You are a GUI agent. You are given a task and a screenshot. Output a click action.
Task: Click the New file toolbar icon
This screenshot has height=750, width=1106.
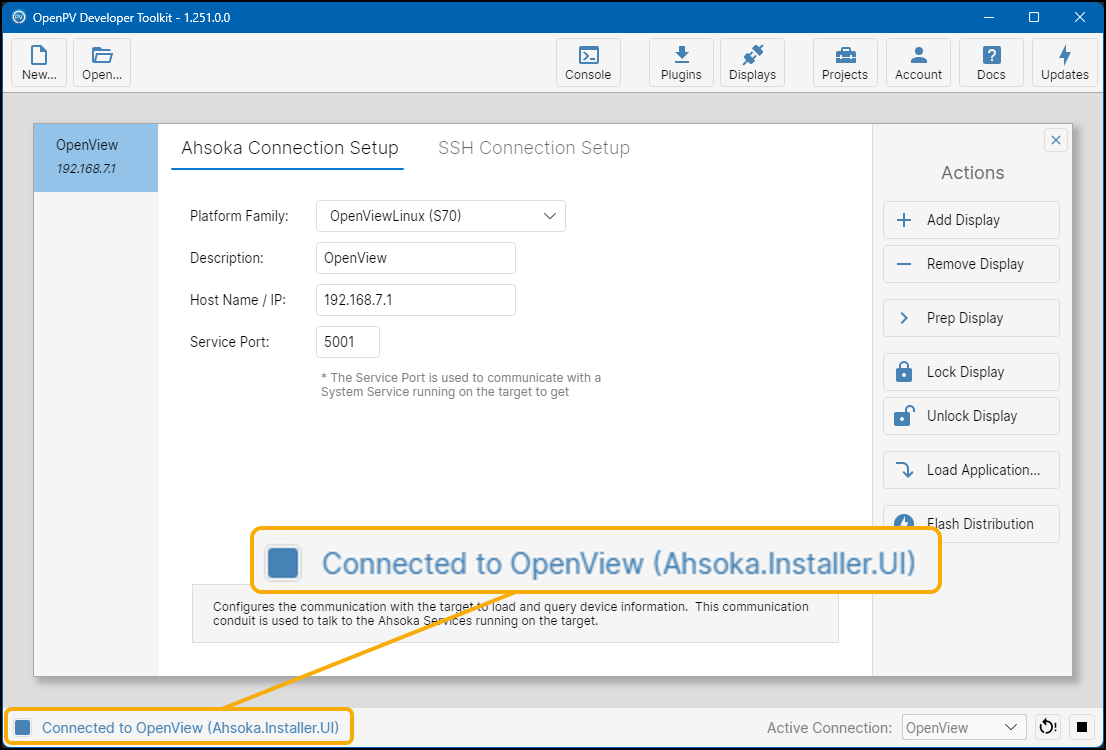39,63
